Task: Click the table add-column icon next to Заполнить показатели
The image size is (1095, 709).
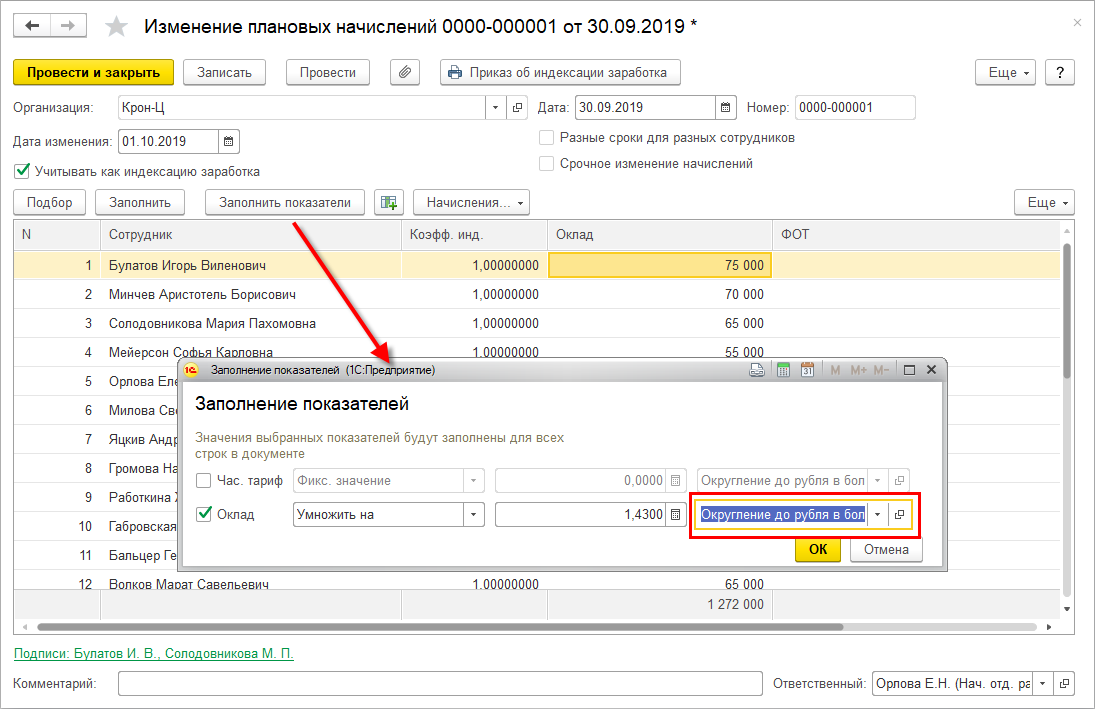Action: click(388, 202)
